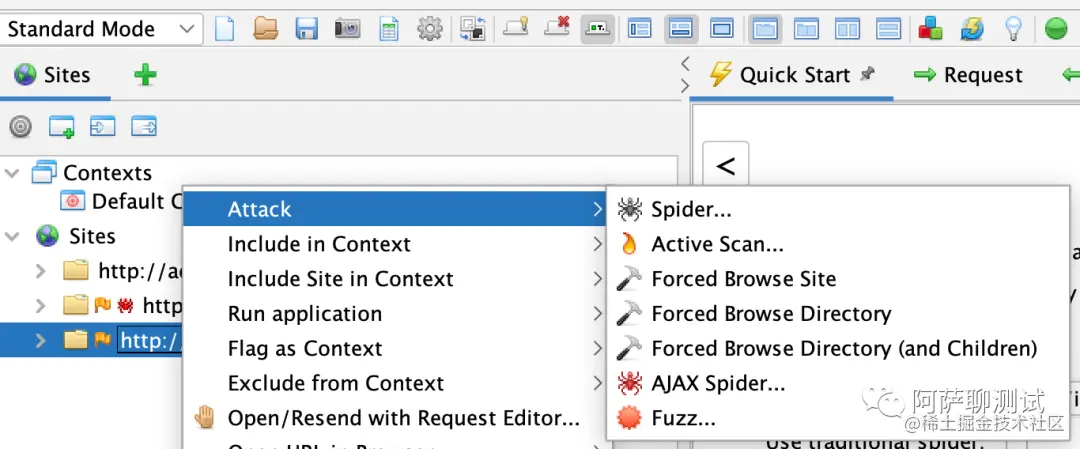The width and height of the screenshot is (1080, 449).
Task: Click the target scope icon in Sites panel
Action: tap(21, 127)
